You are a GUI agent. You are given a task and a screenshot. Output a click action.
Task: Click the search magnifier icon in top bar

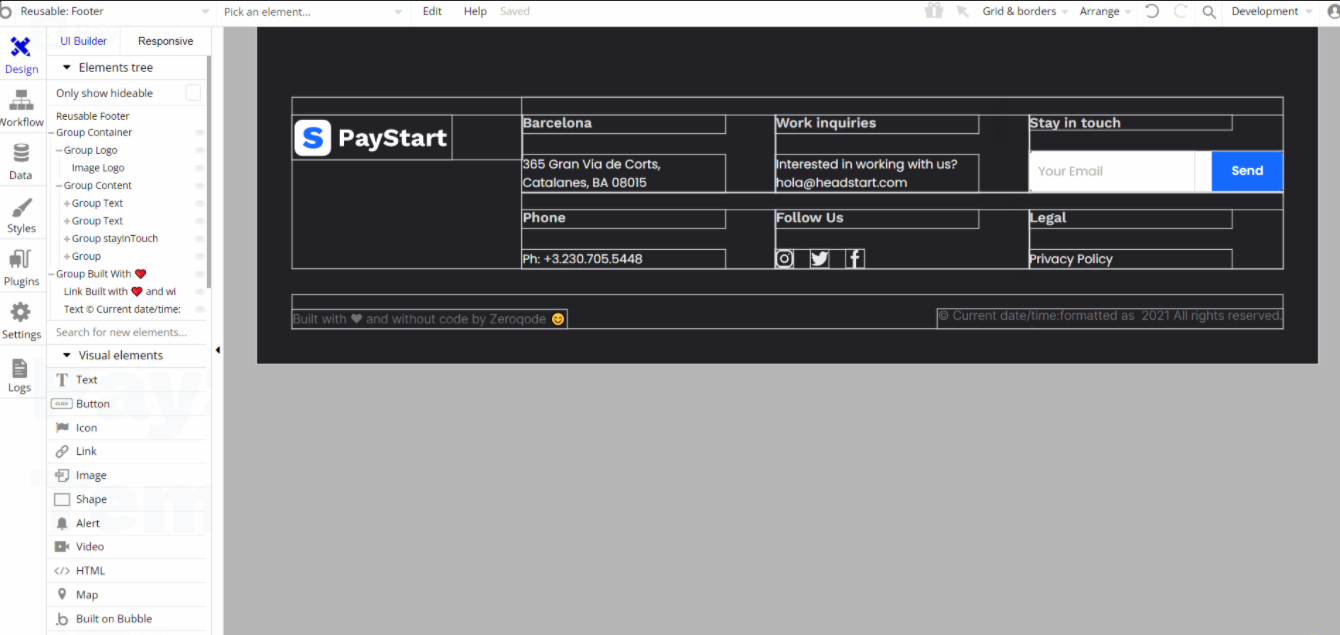click(x=1209, y=12)
